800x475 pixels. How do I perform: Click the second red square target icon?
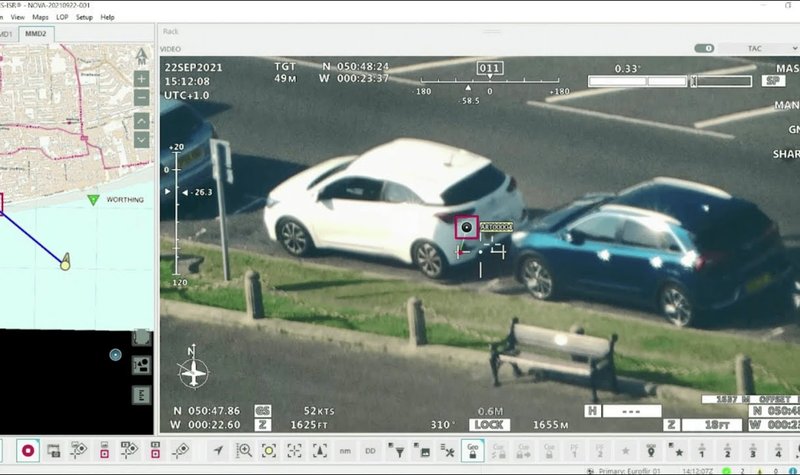(155, 450)
